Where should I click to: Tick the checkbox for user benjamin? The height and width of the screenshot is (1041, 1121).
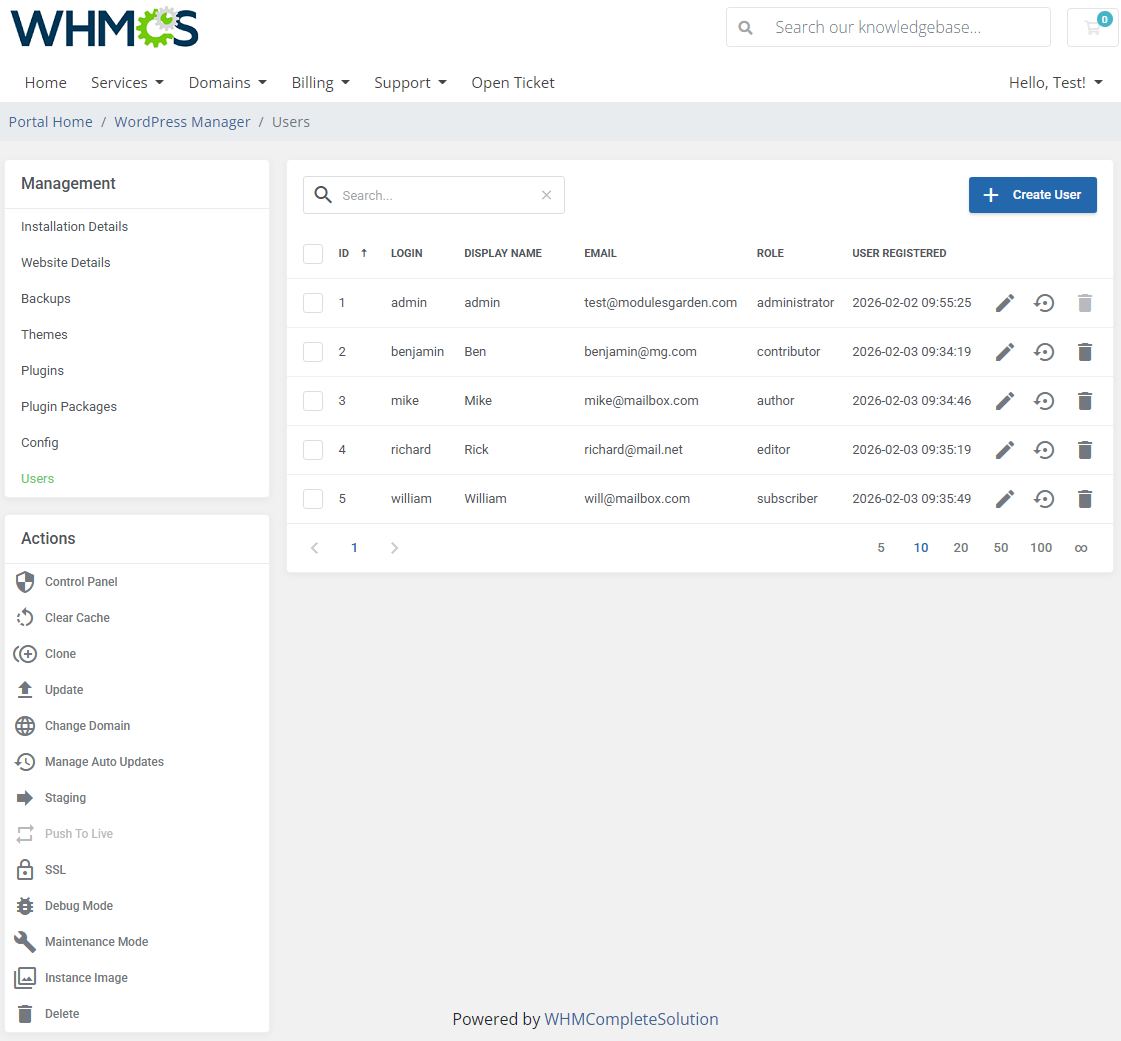(313, 352)
